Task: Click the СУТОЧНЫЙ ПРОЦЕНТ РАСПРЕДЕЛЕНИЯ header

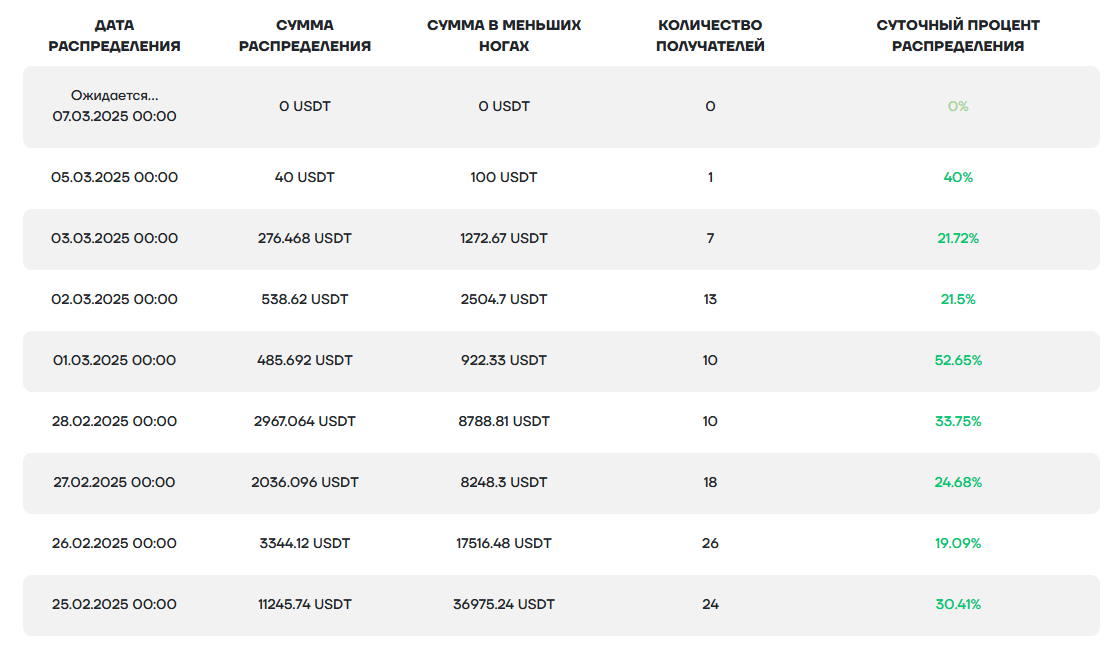Action: (x=958, y=35)
